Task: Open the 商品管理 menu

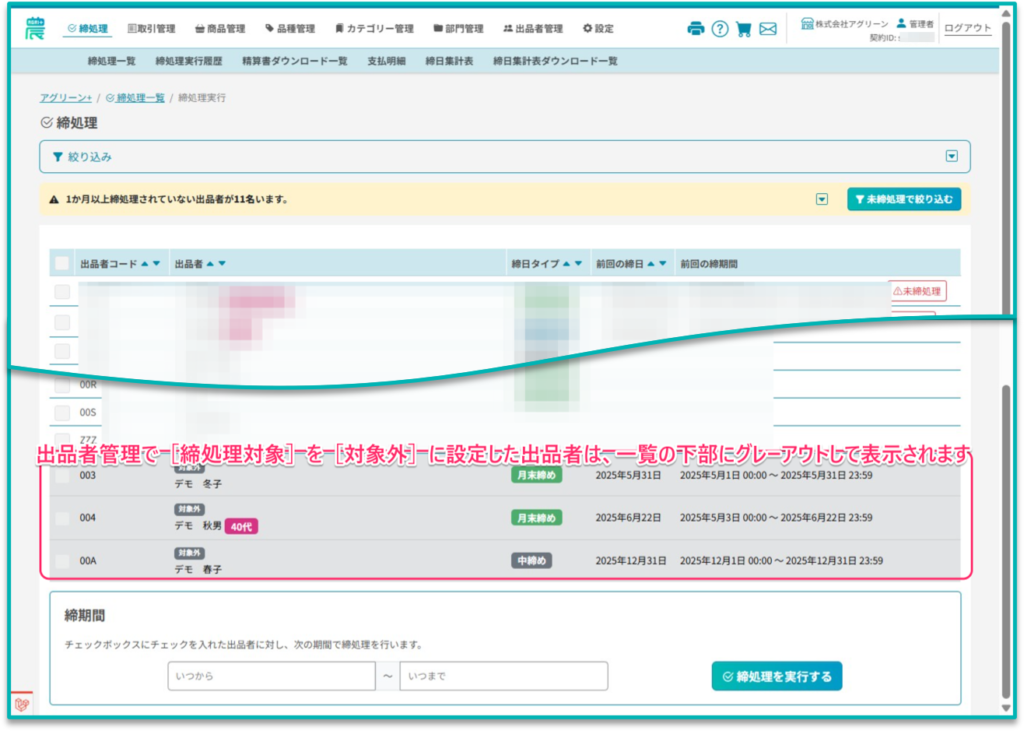Action: [220, 29]
